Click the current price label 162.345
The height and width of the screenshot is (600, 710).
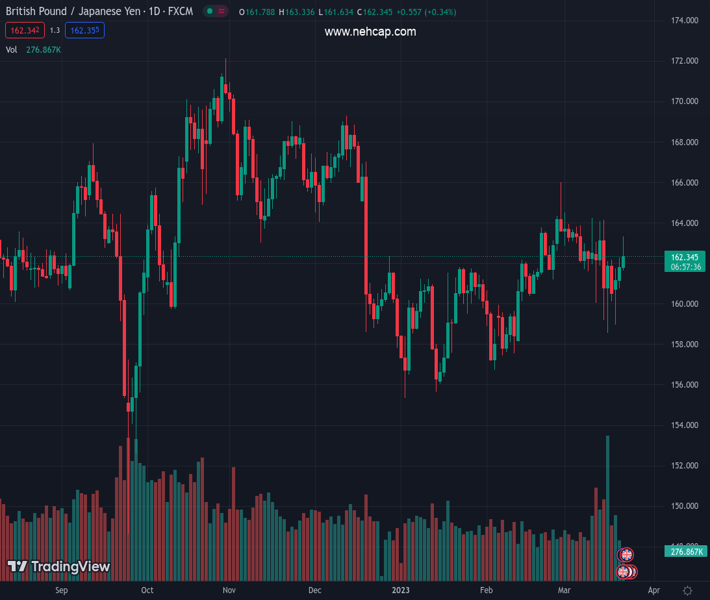(685, 257)
